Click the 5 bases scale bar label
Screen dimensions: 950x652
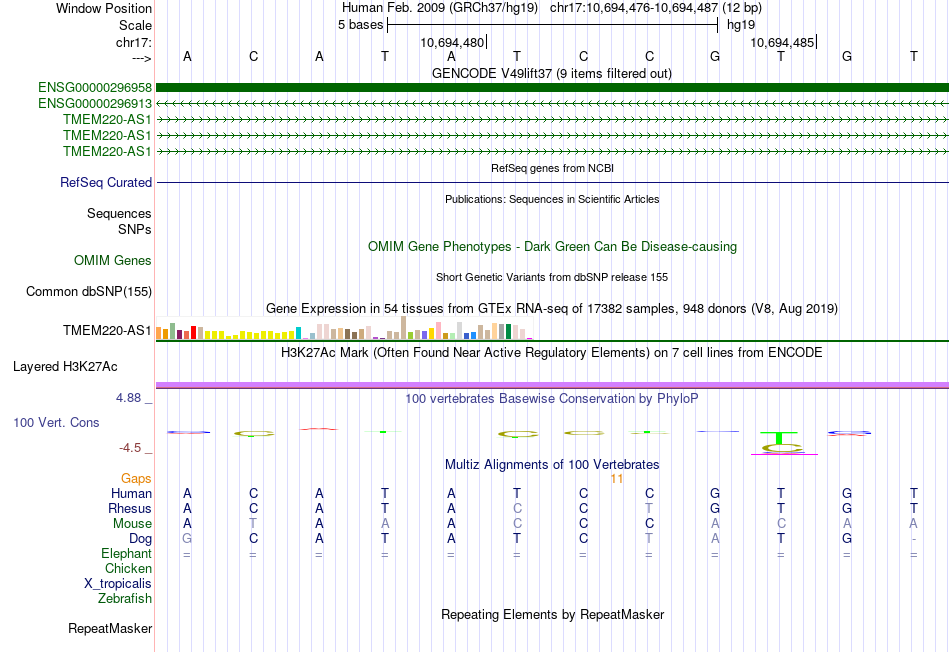(x=360, y=25)
